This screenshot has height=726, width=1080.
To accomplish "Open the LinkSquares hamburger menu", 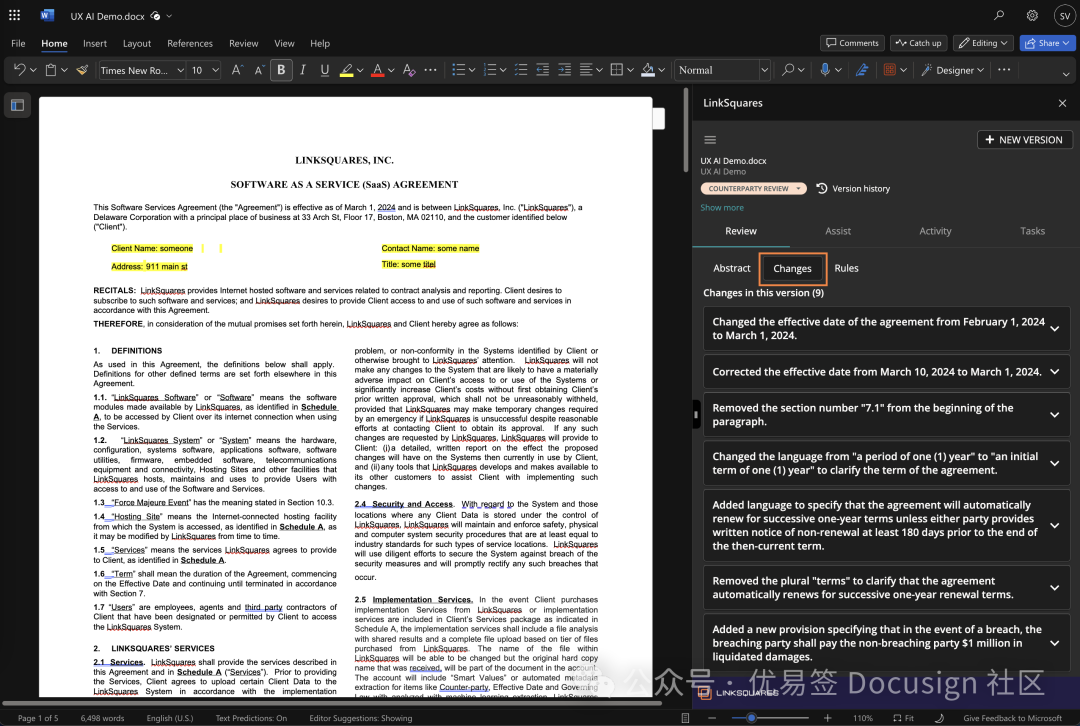I will click(x=710, y=140).
